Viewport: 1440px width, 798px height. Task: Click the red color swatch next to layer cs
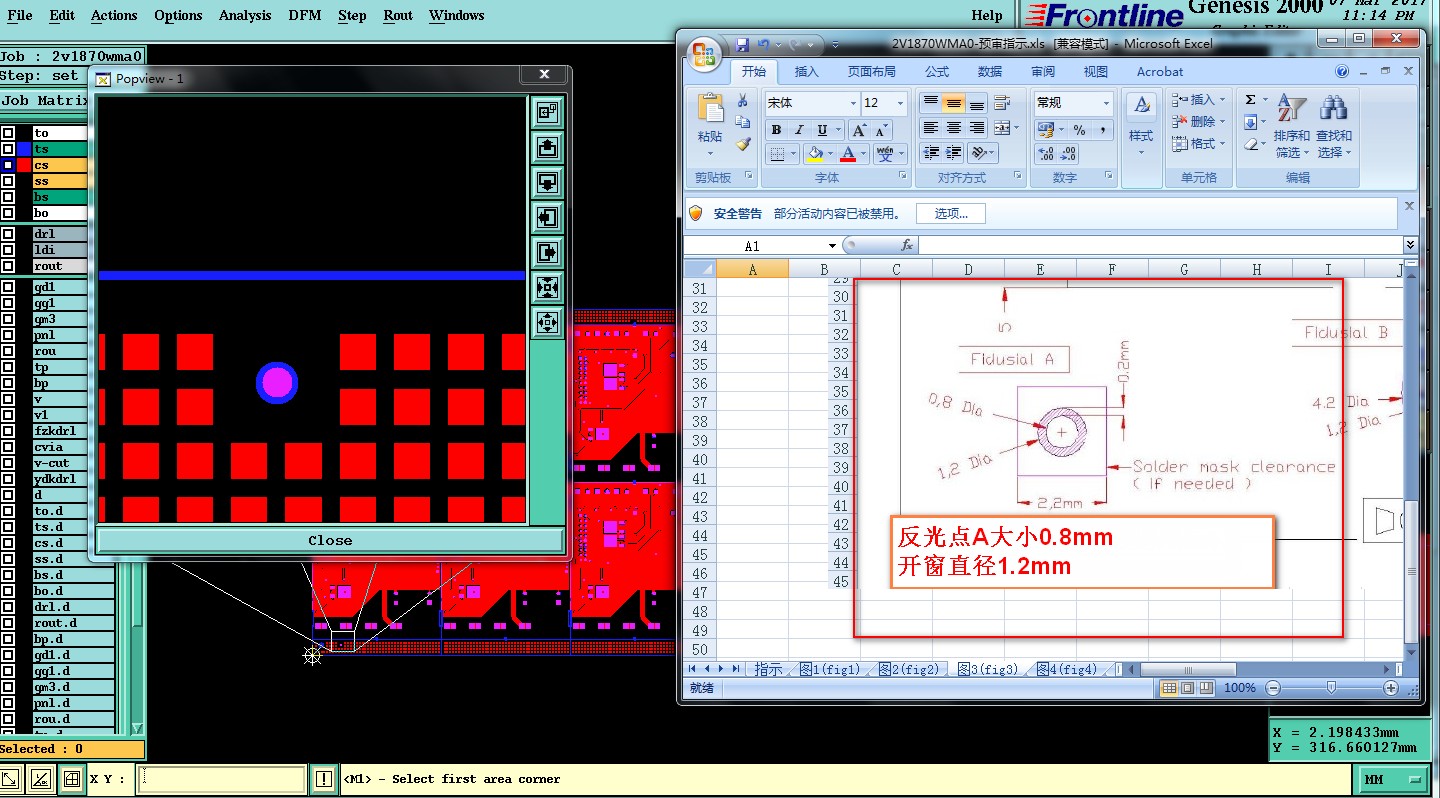(x=24, y=165)
